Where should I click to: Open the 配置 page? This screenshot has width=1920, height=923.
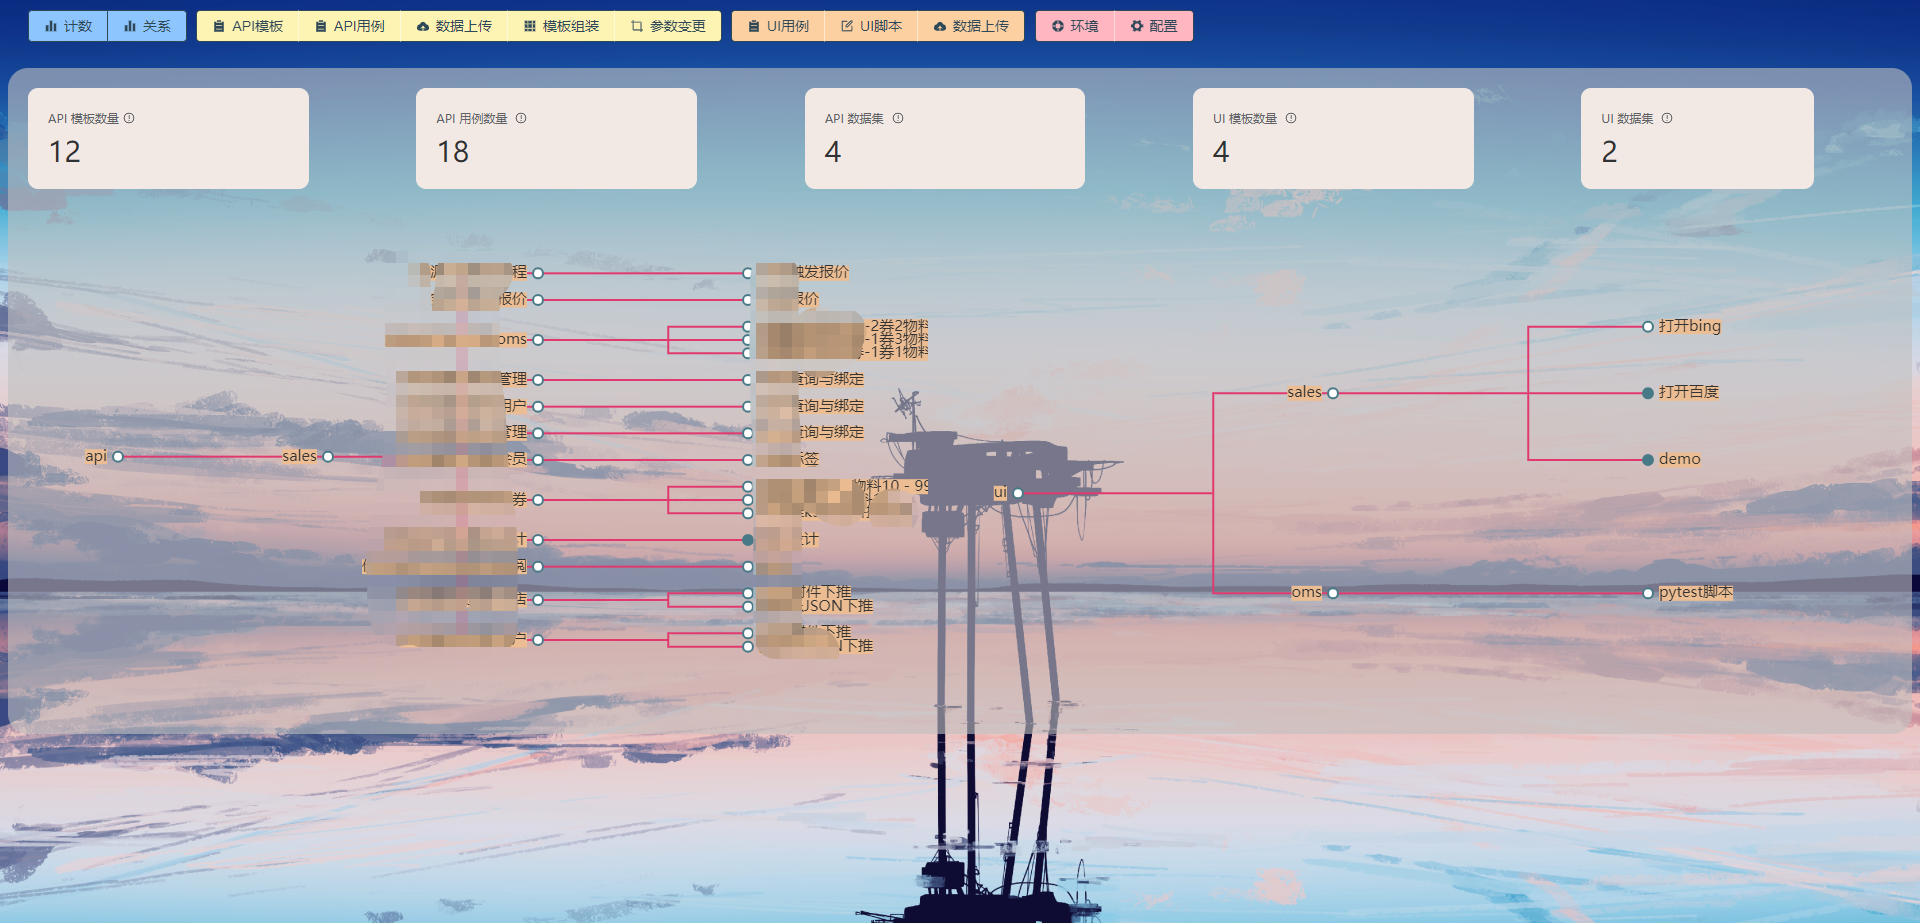[1154, 26]
